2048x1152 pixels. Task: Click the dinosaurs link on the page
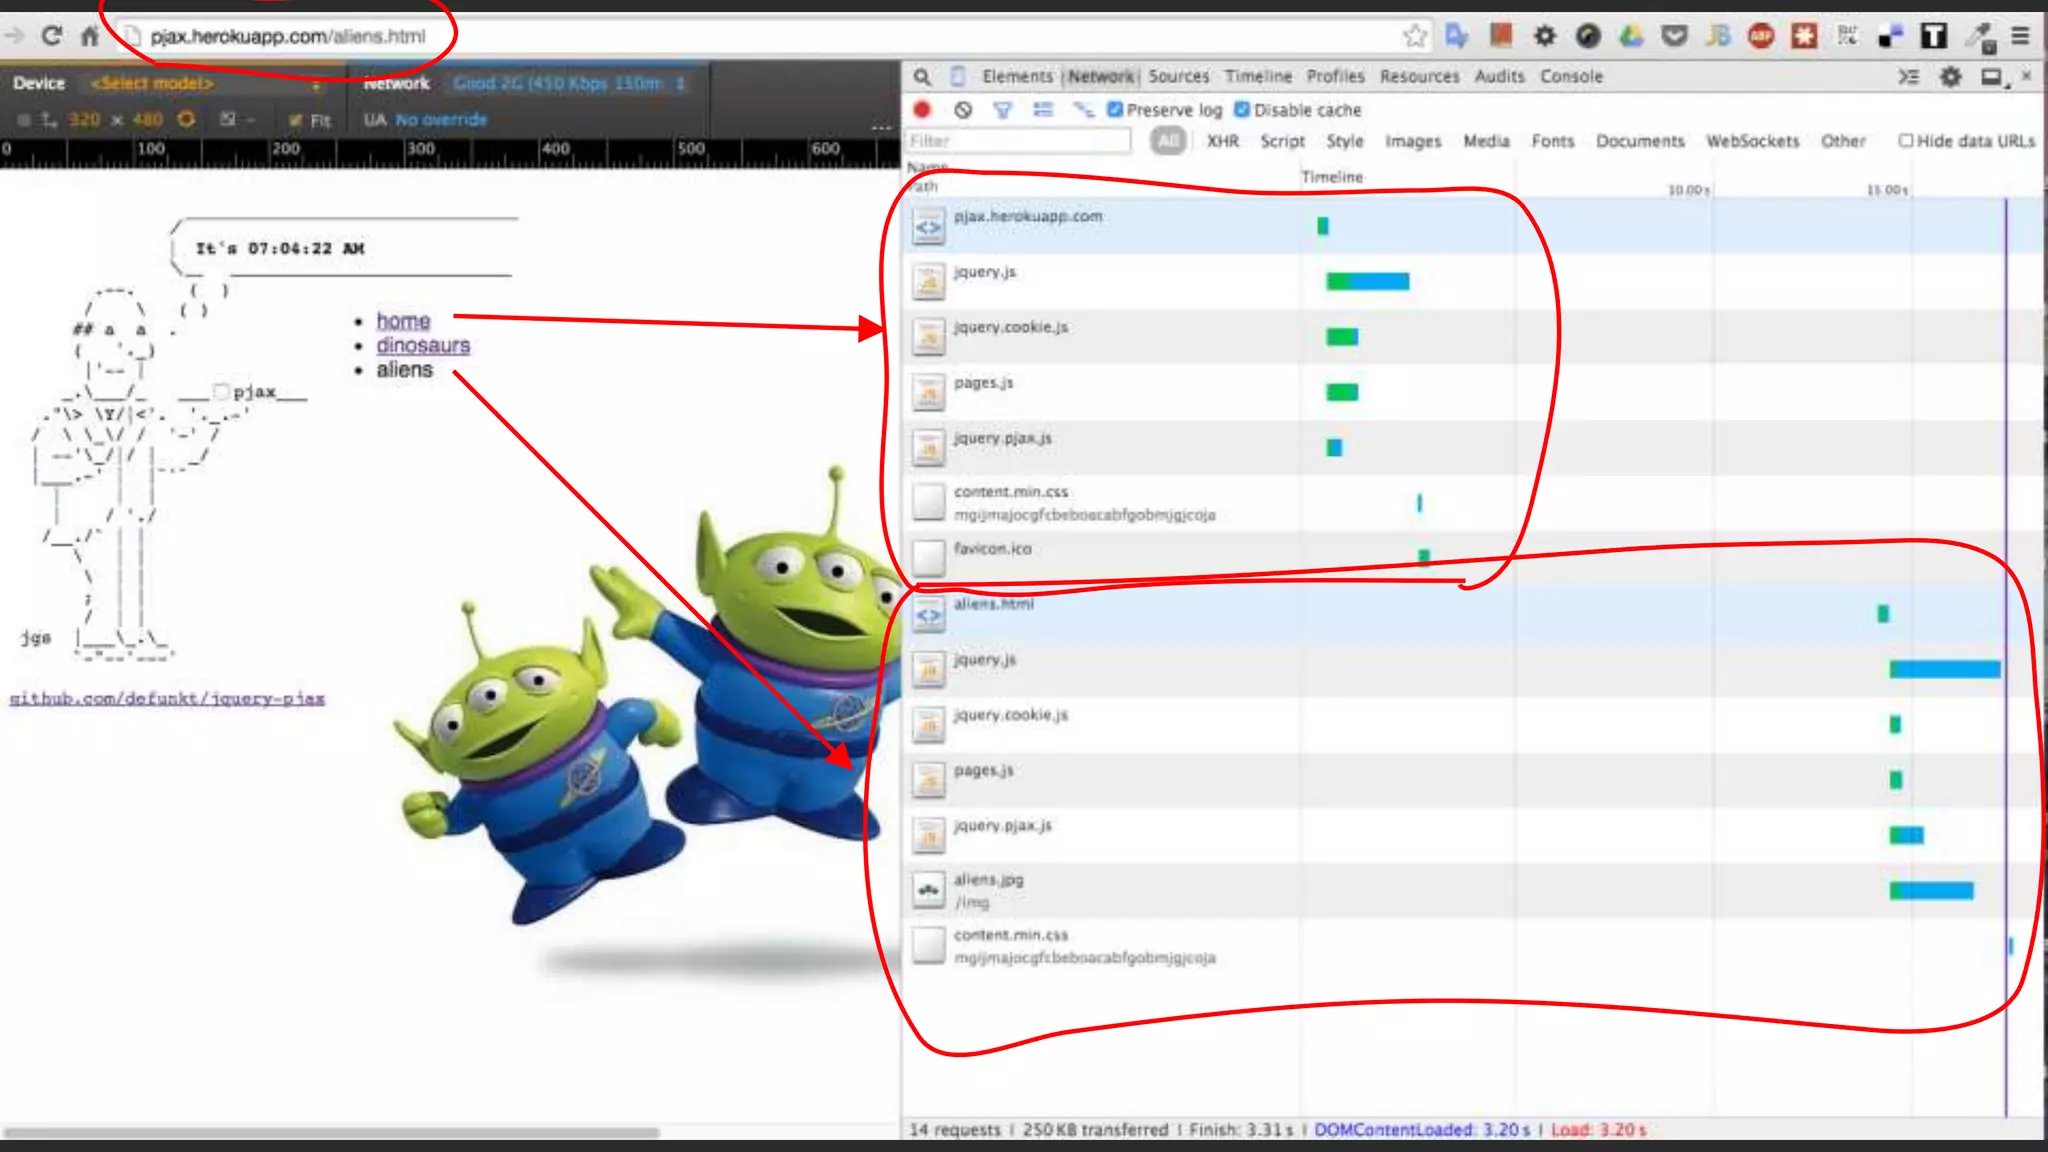(x=423, y=346)
